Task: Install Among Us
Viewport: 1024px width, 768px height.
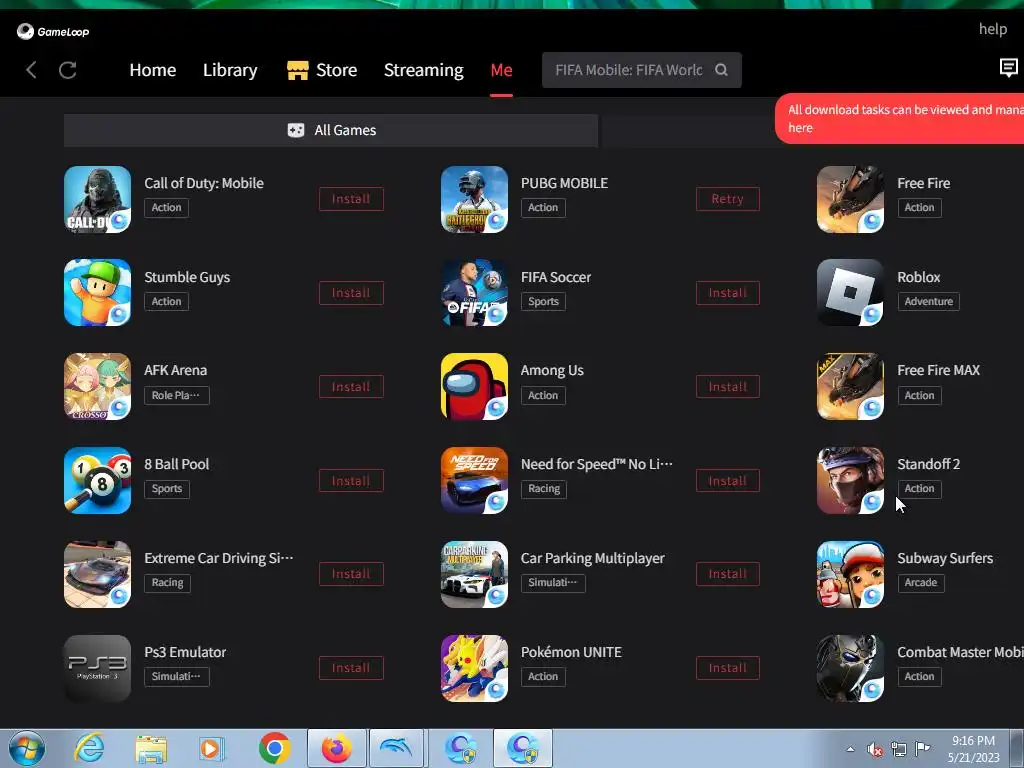Action: [728, 387]
